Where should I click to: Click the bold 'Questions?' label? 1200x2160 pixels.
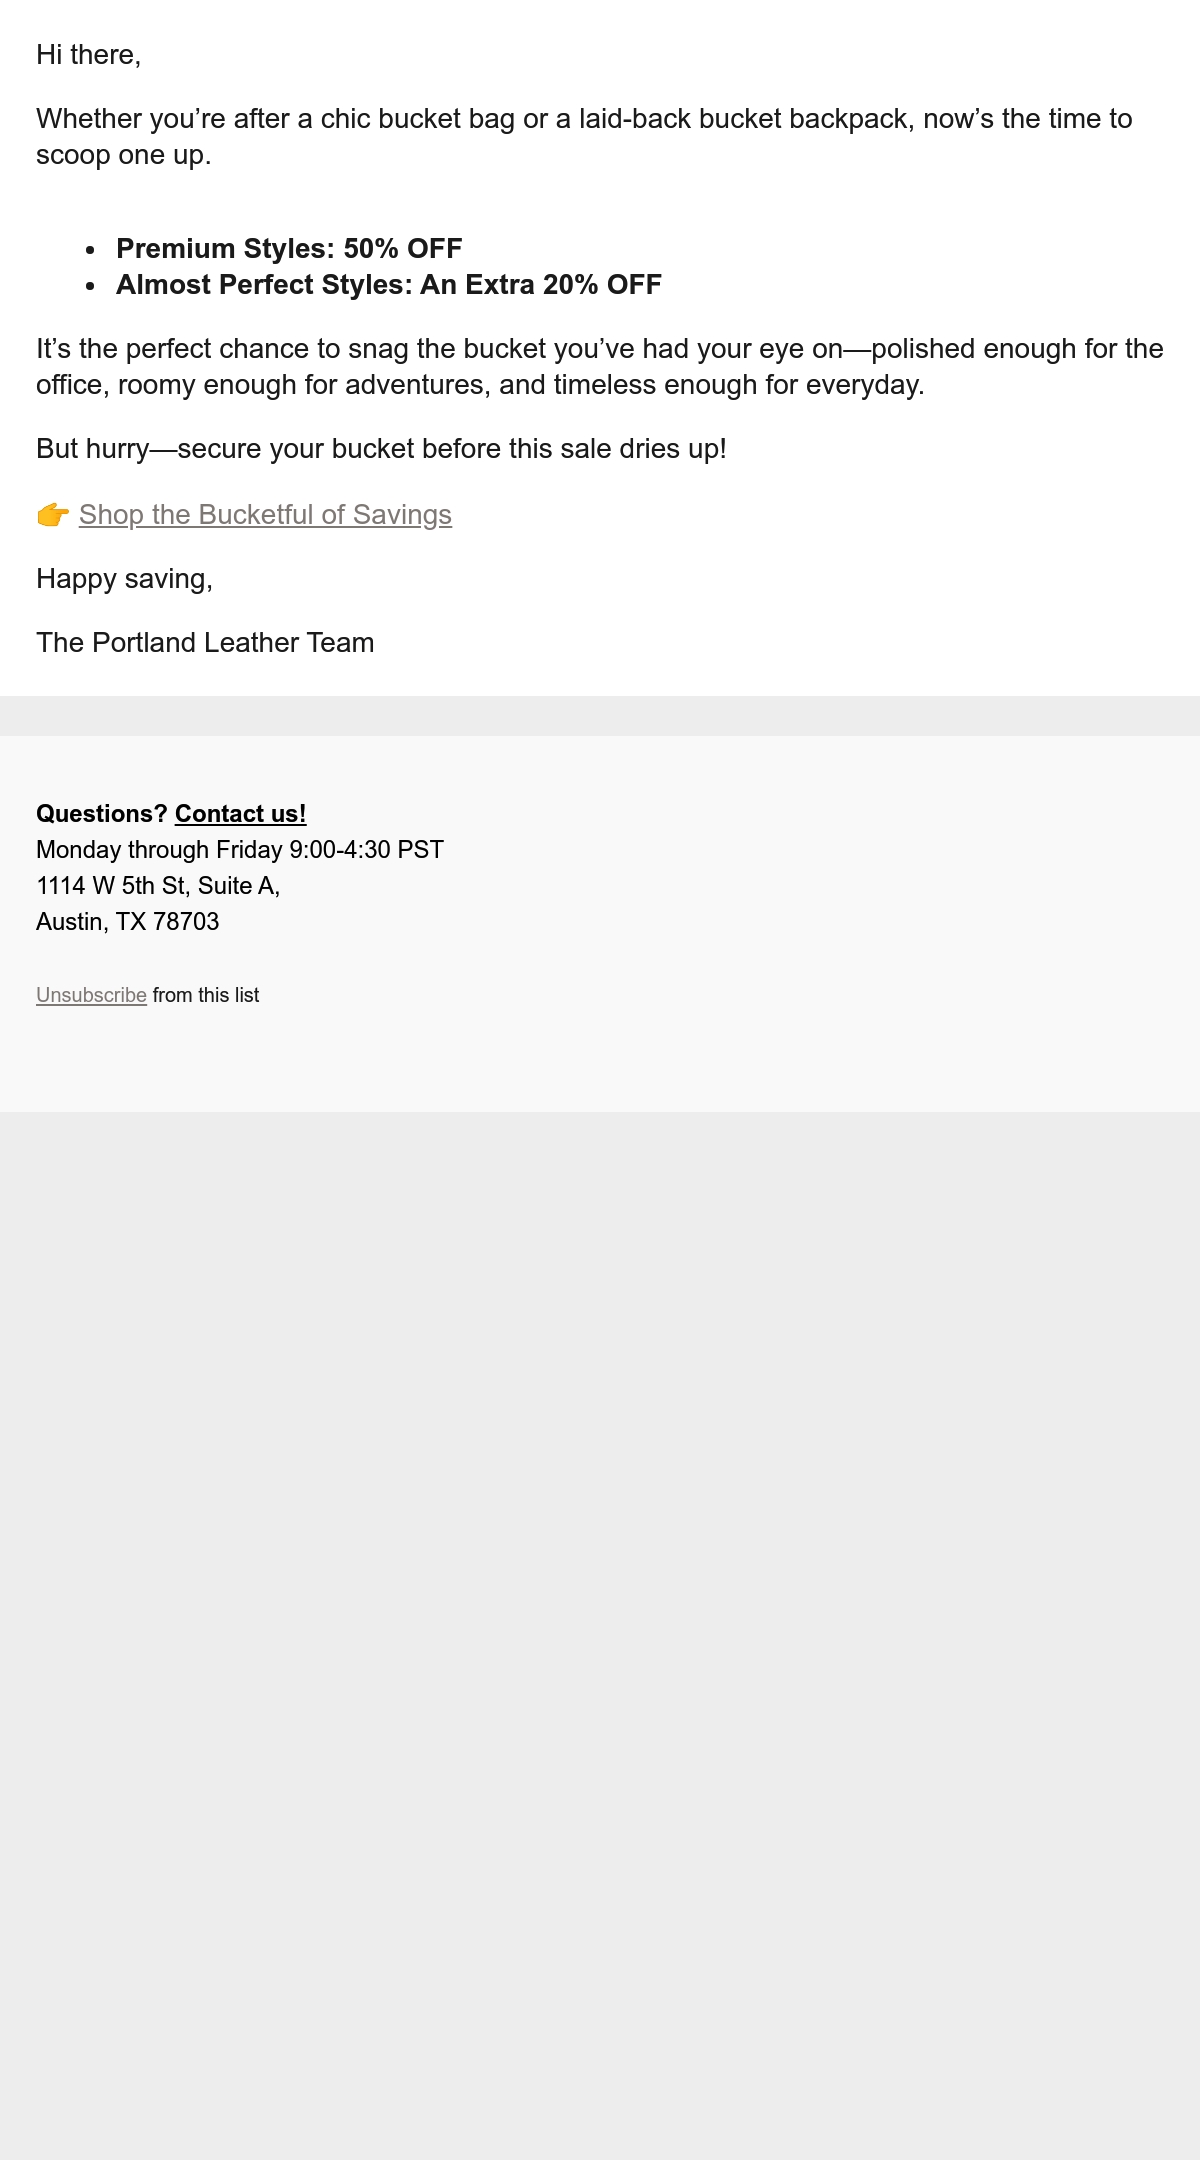pyautogui.click(x=101, y=814)
